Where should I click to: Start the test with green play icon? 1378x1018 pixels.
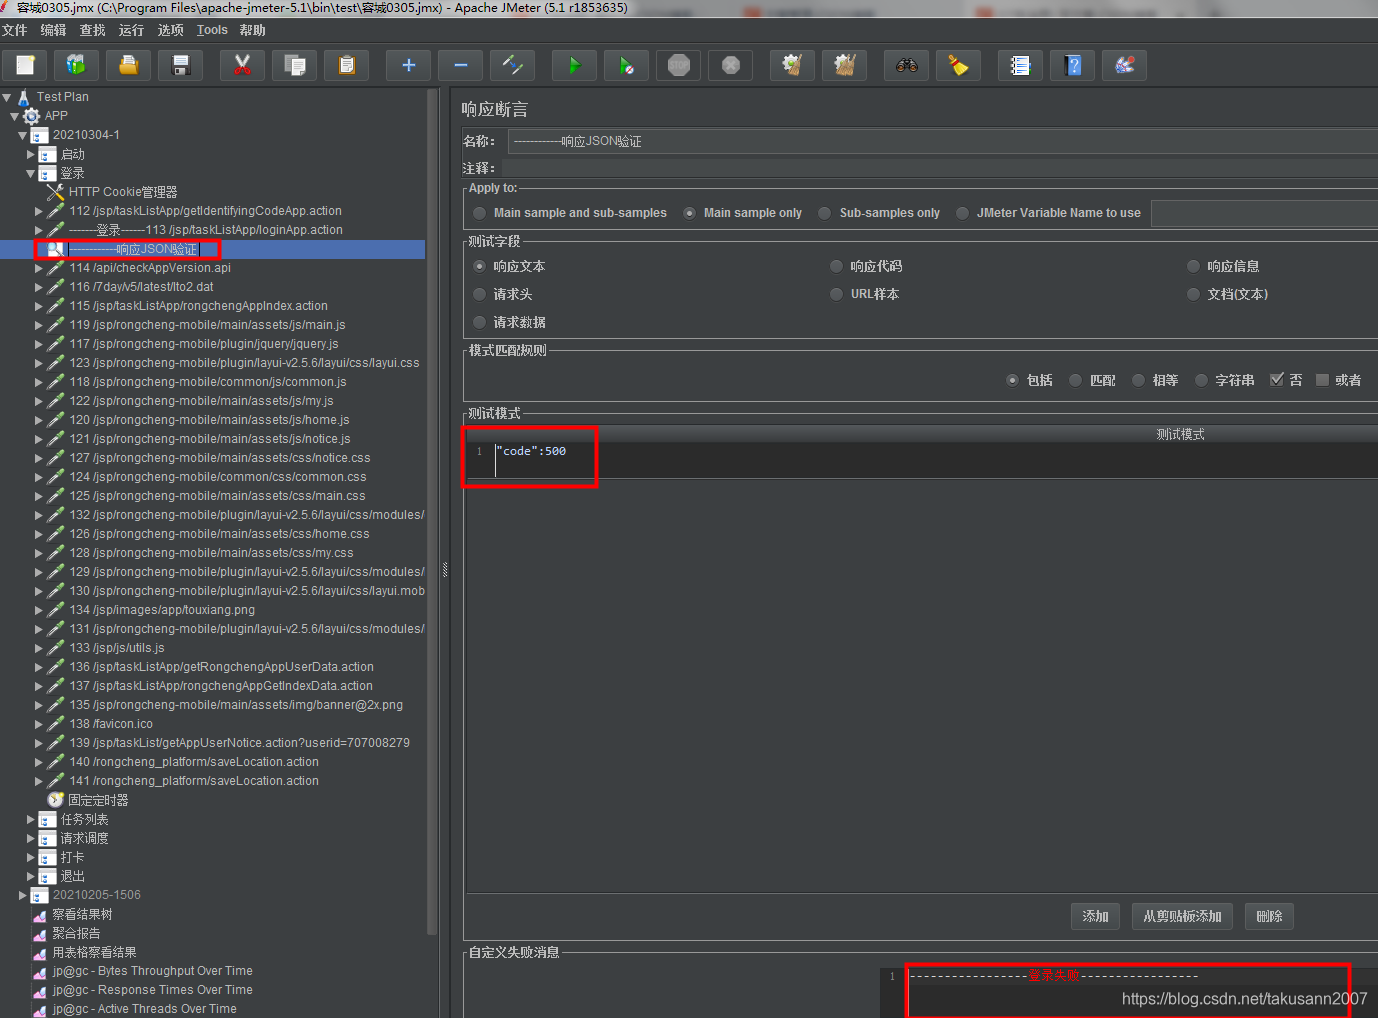pyautogui.click(x=574, y=65)
